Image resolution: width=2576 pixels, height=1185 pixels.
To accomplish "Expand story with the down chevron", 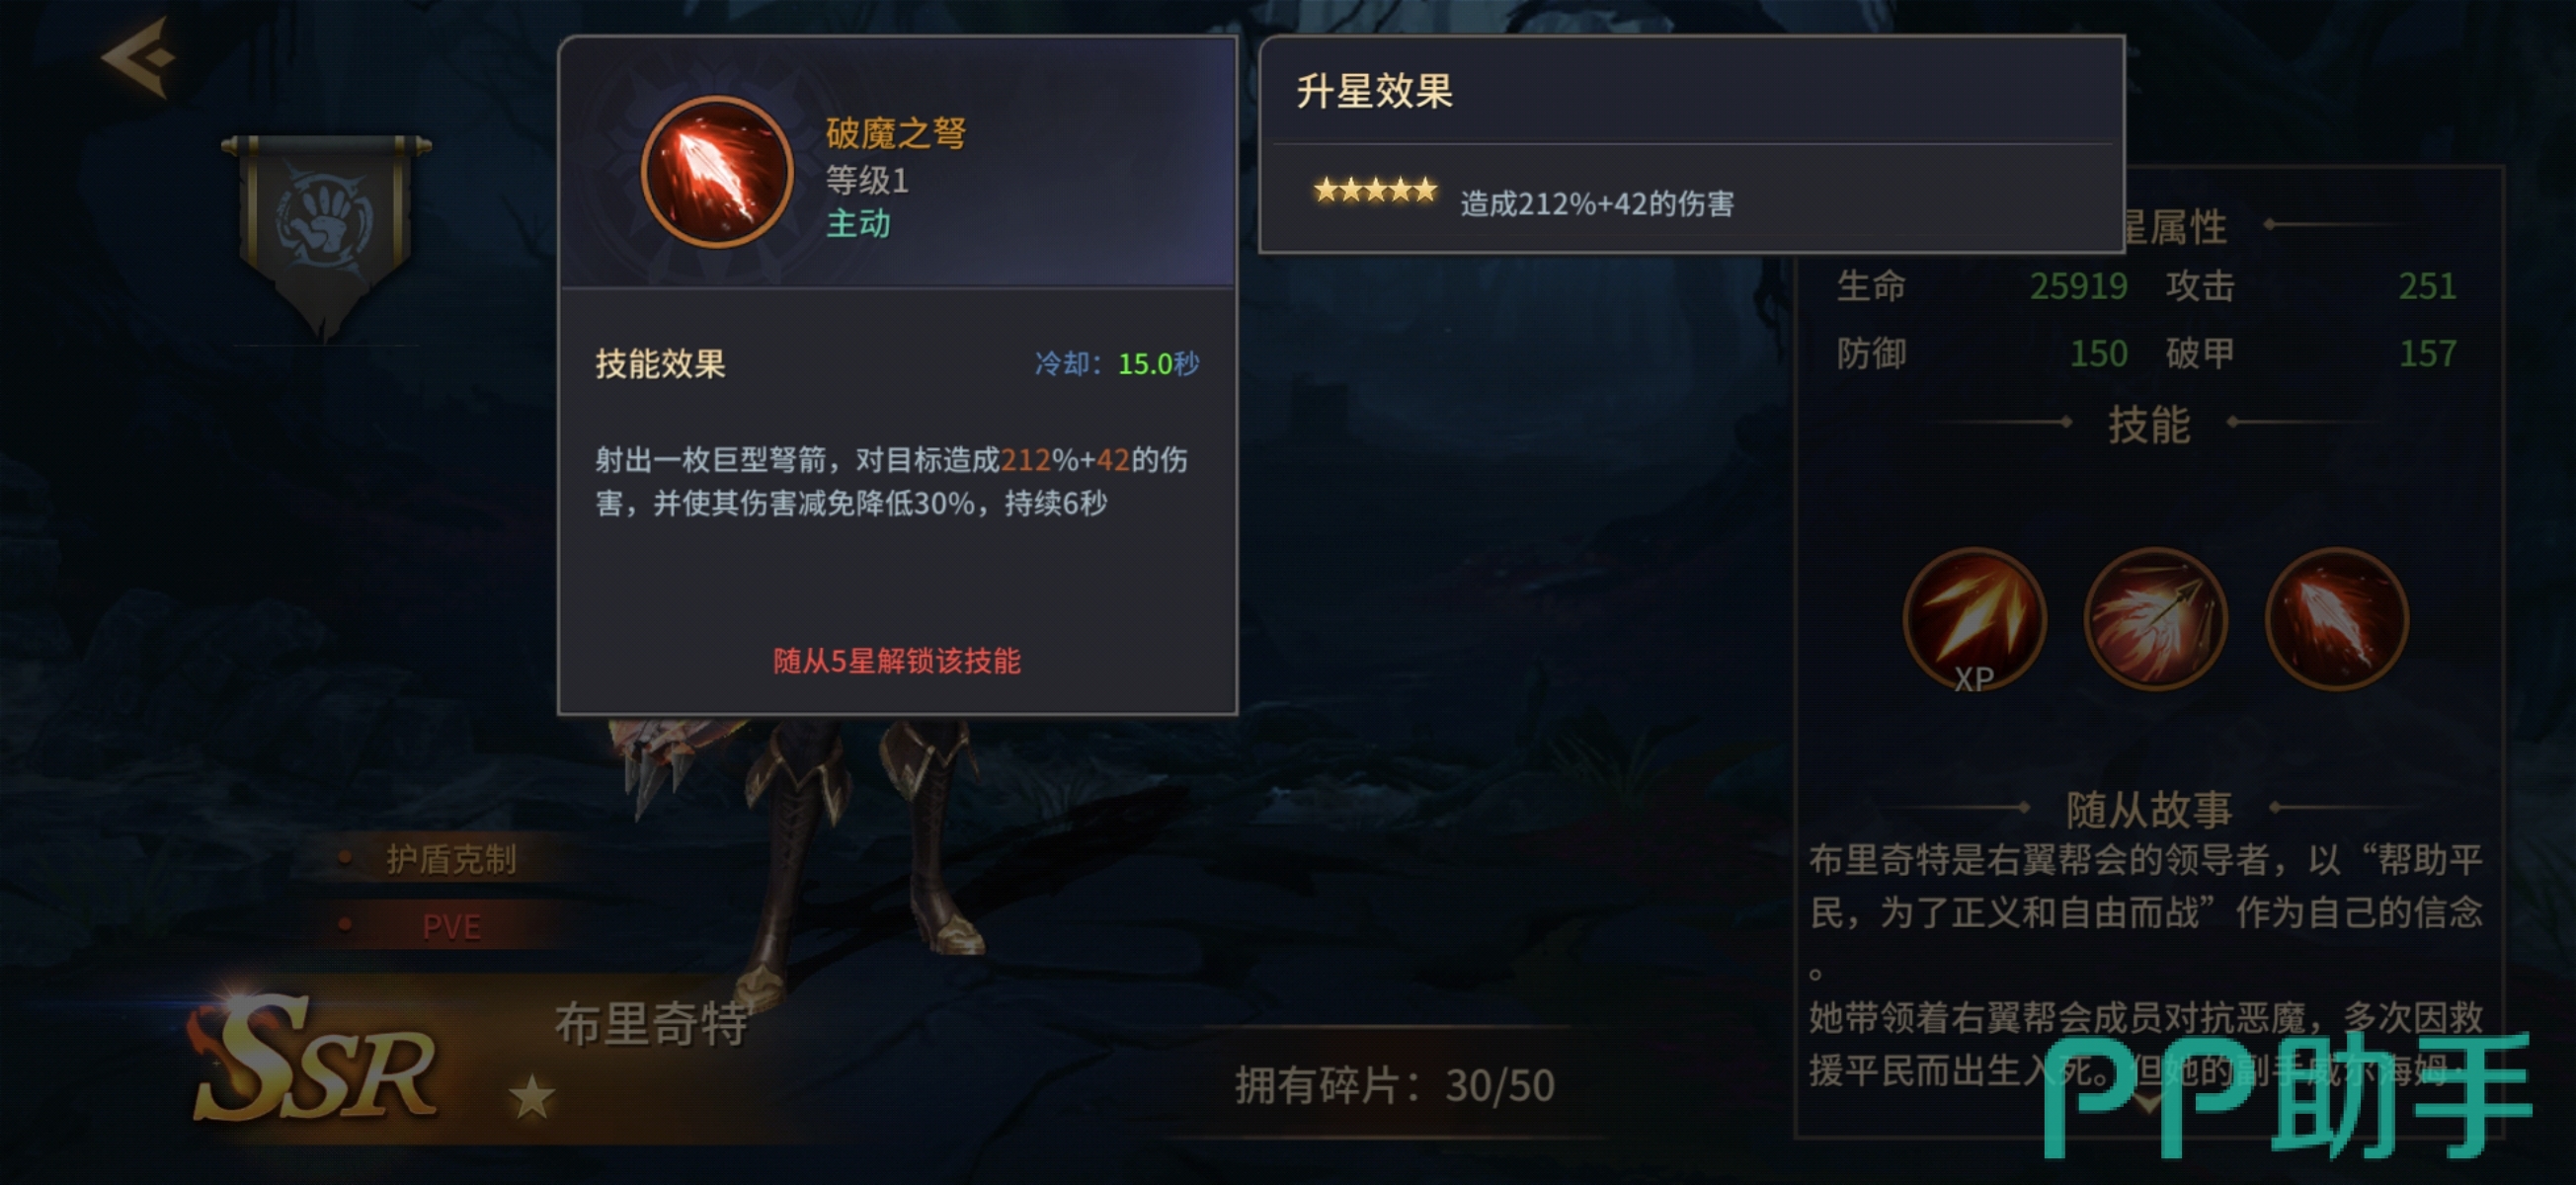I will point(2148,1103).
